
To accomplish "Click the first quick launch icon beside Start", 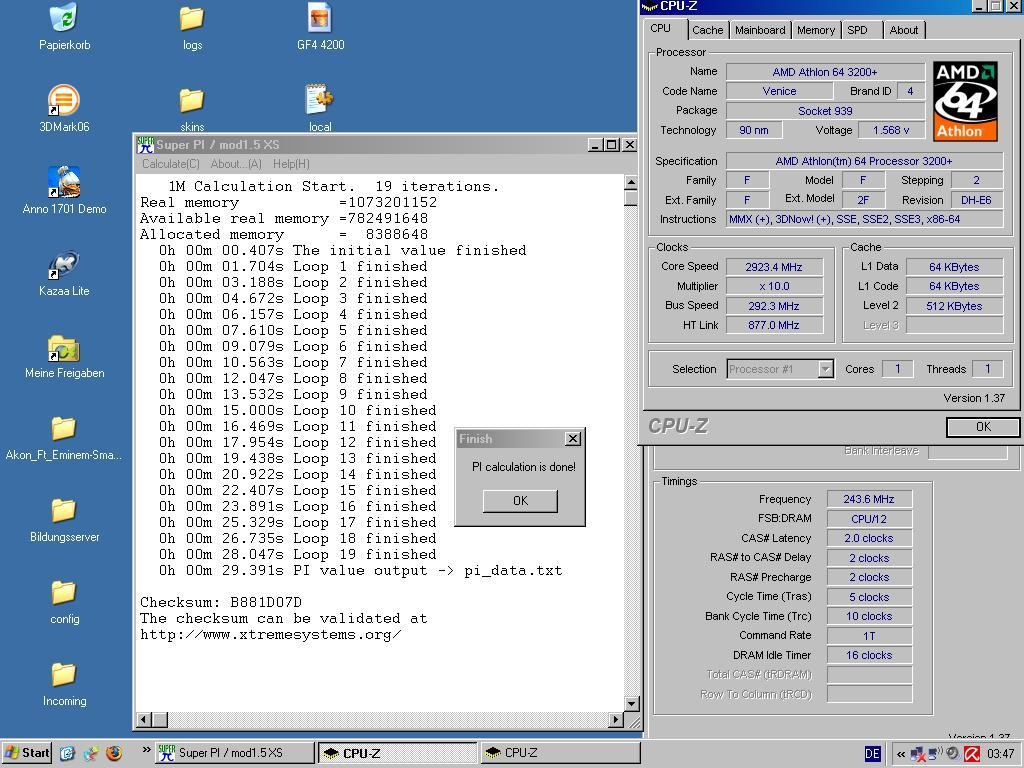I will (67, 753).
